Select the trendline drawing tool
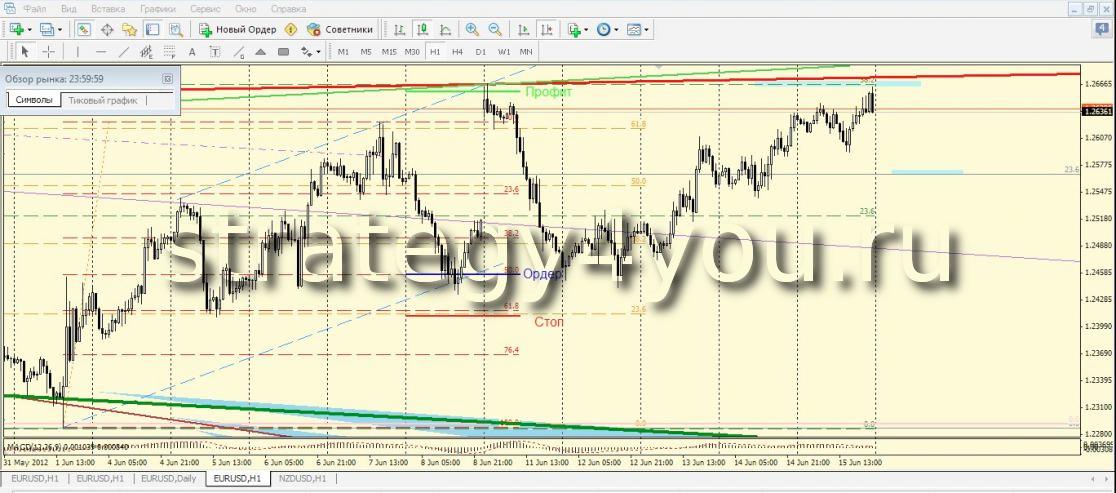Screen dimensions: 1116x493 pos(124,51)
